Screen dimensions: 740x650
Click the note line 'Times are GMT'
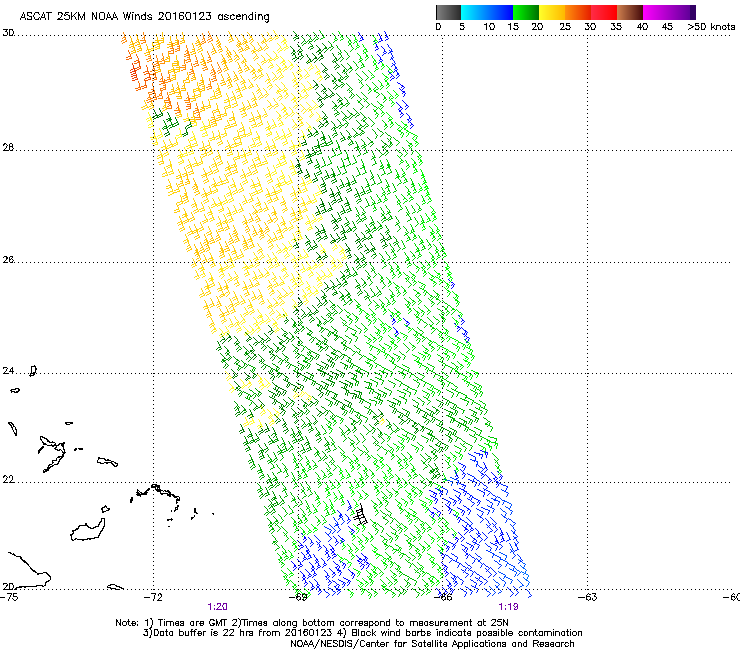point(195,623)
